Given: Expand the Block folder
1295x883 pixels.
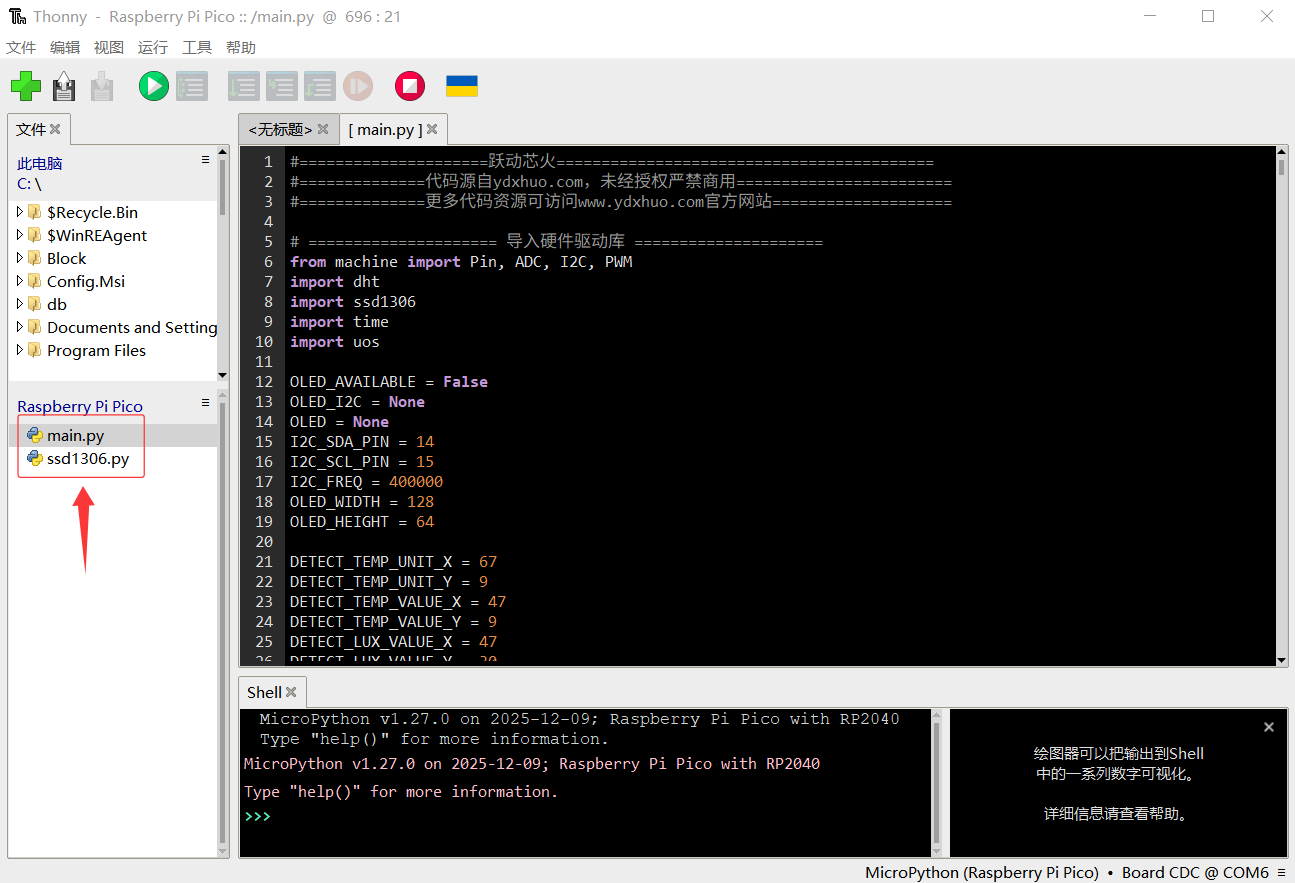Looking at the screenshot, I should (x=20, y=258).
